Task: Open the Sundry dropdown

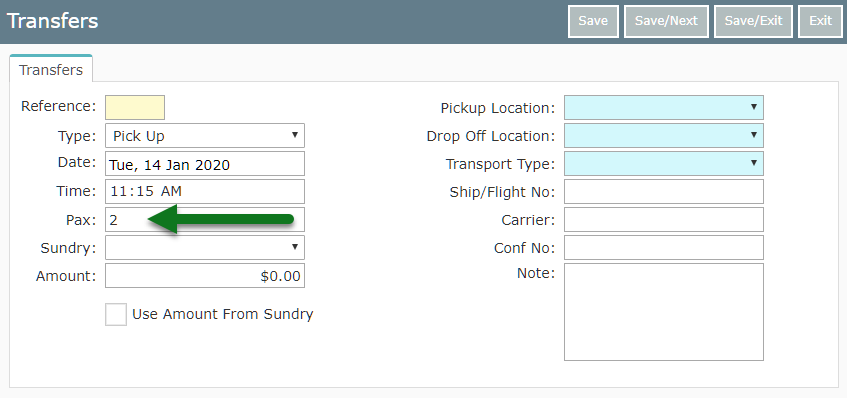Action: 205,247
